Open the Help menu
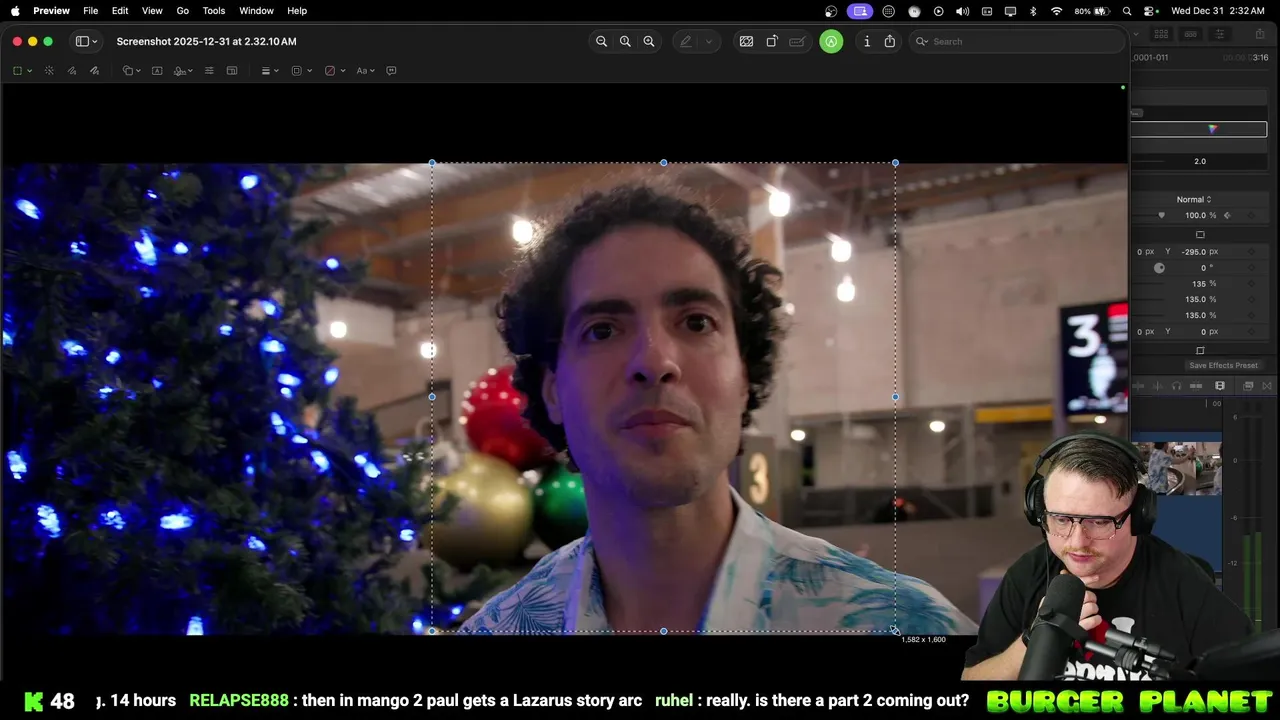1280x720 pixels. tap(297, 10)
